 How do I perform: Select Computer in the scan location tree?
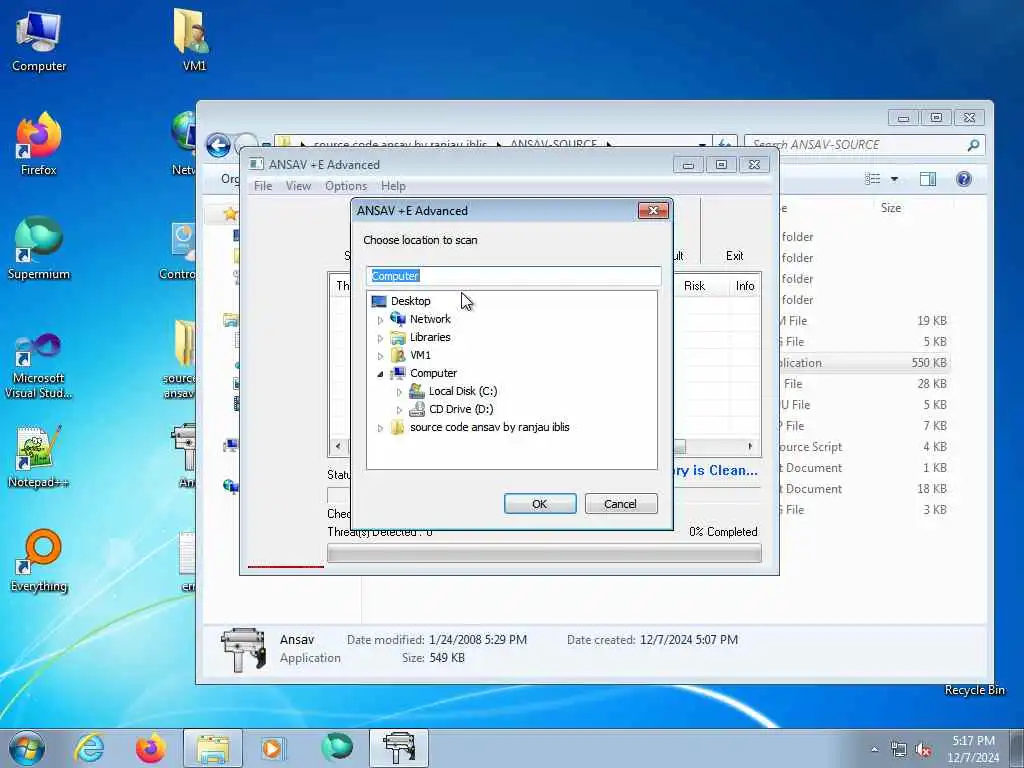433,373
